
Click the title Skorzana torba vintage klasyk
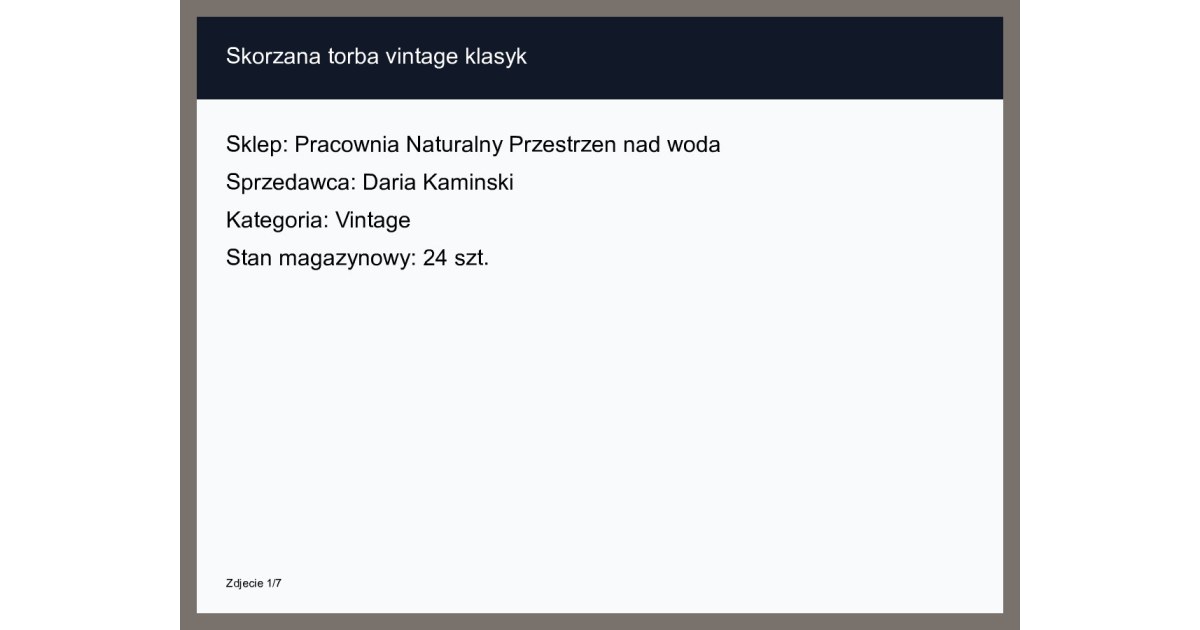376,57
